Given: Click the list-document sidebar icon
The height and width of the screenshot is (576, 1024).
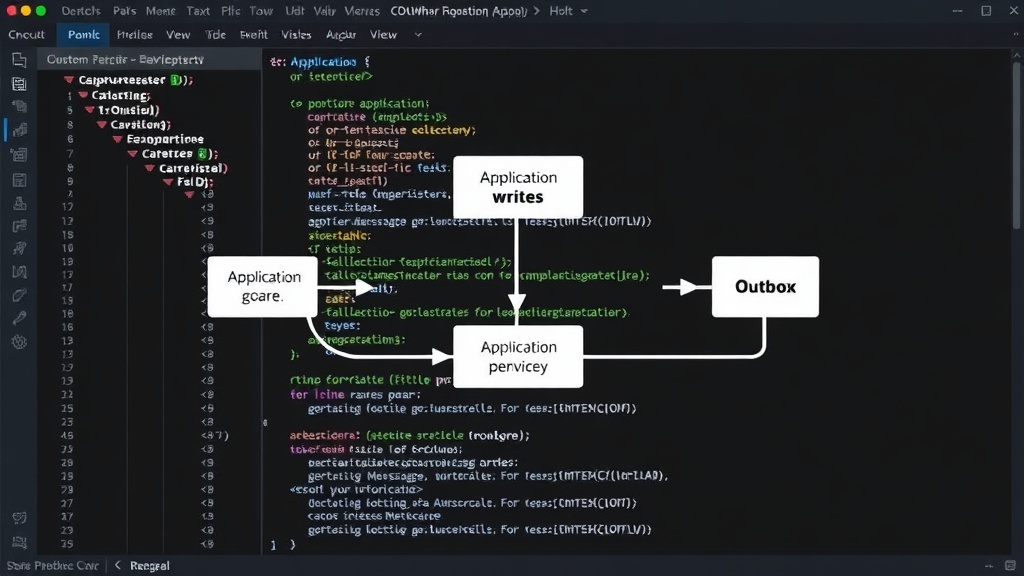Looking at the screenshot, I should pos(19,84).
